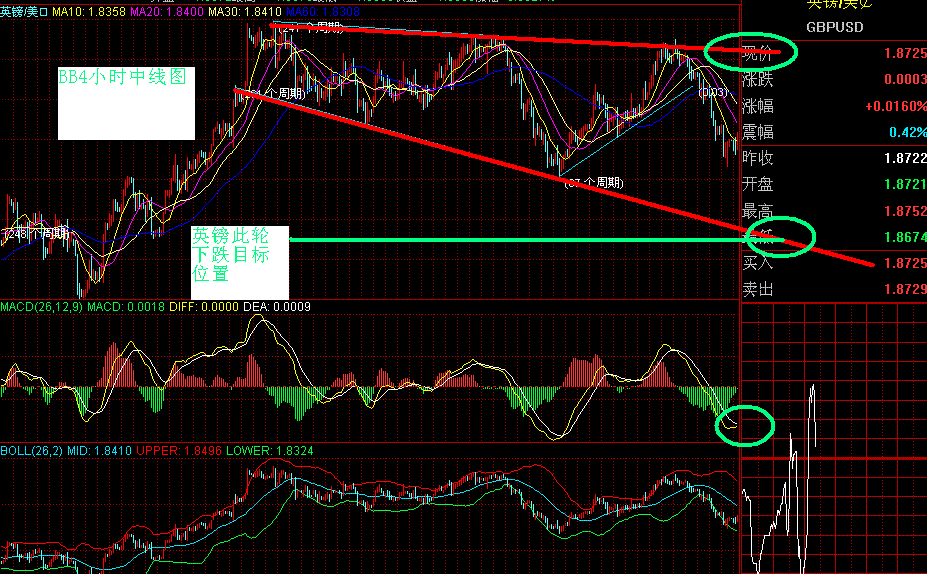Click the 卖出 ask value 1.8729
The image size is (927, 574).
pos(905,289)
